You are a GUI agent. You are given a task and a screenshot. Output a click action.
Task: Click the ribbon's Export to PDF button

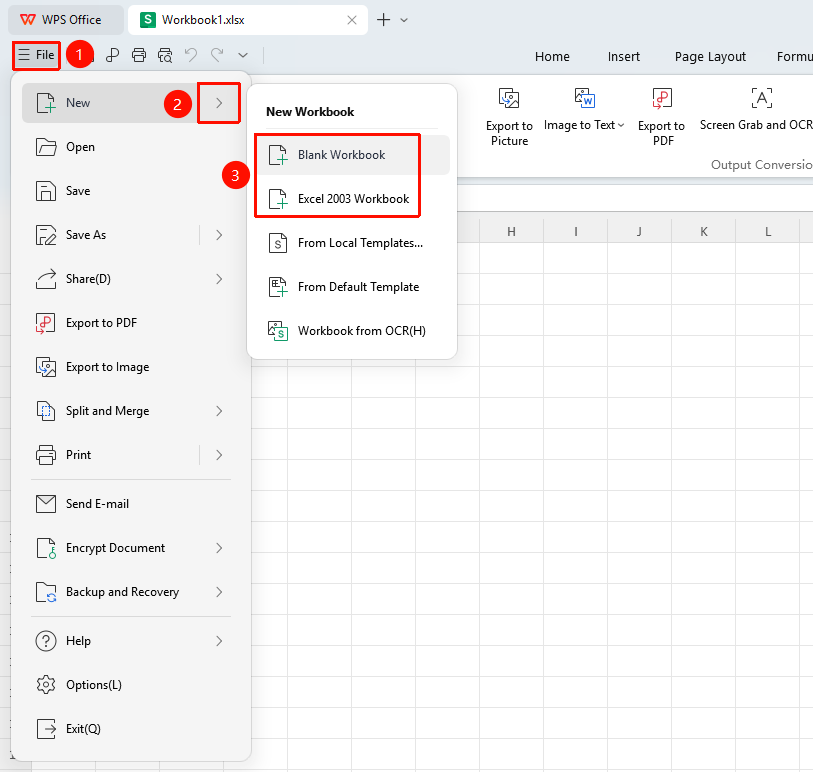pos(662,117)
